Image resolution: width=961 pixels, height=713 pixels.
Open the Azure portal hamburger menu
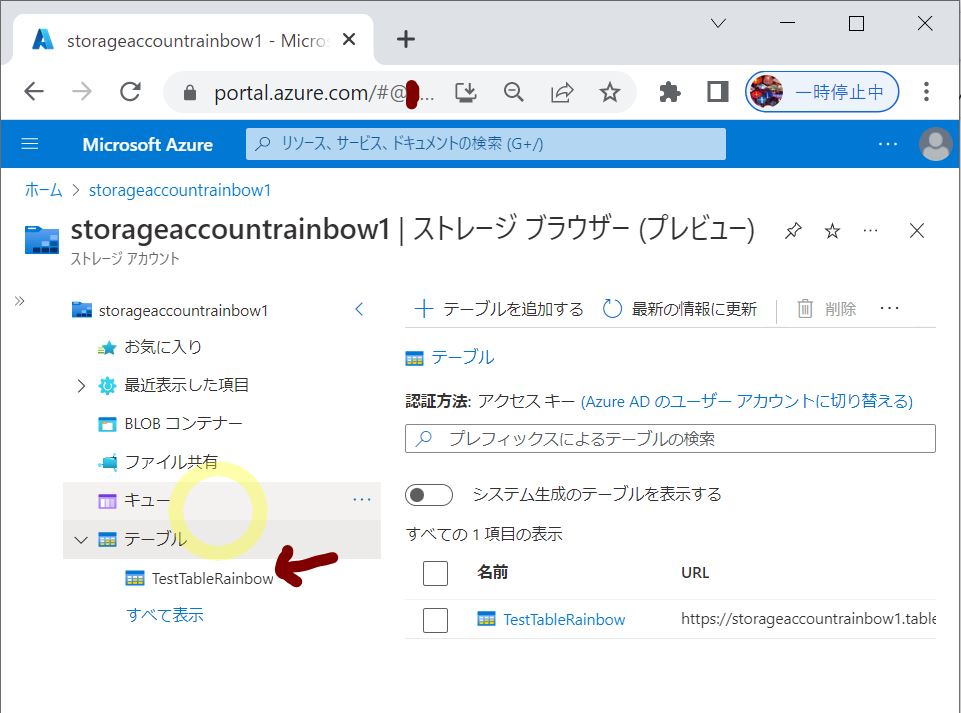coord(29,144)
